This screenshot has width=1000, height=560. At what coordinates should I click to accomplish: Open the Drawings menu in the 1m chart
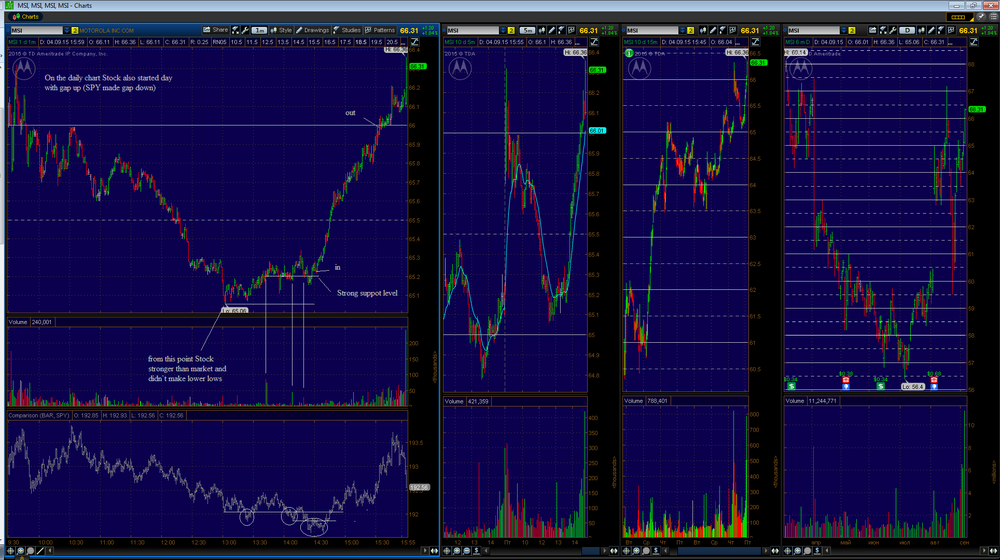[312, 30]
